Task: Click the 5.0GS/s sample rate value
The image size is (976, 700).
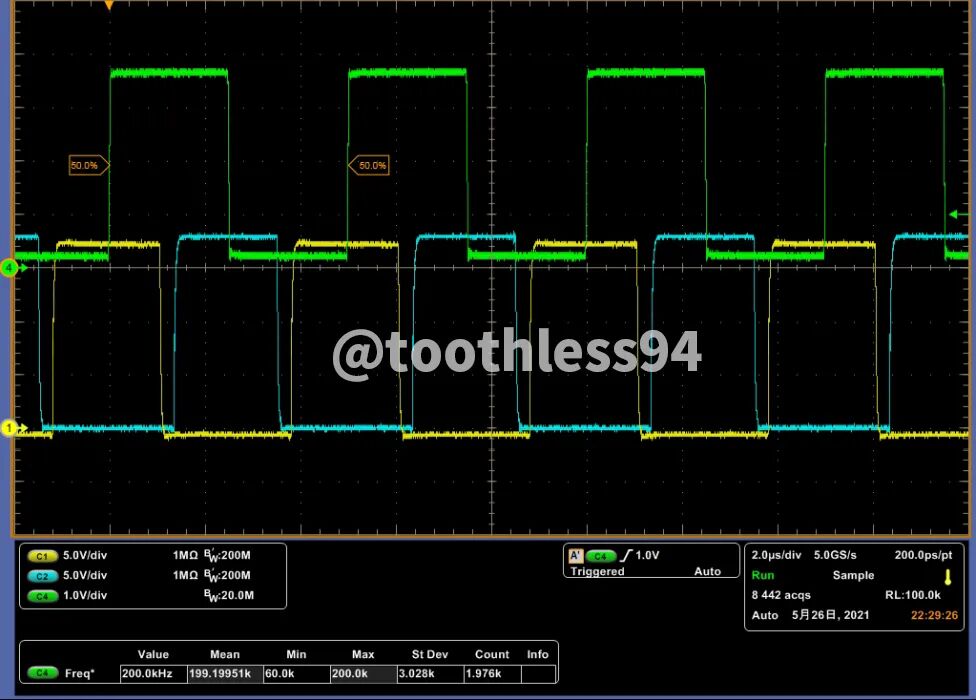Action: [x=835, y=555]
